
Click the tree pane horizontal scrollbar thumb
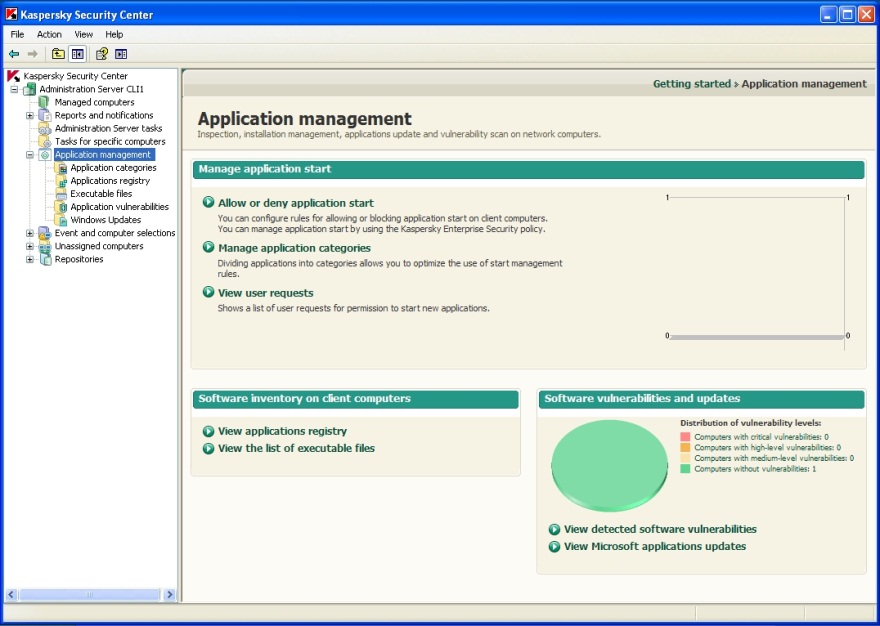(x=89, y=594)
